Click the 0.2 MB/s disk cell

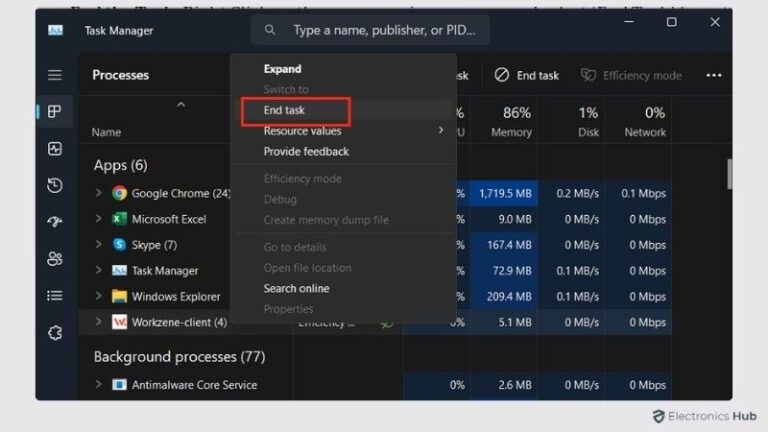click(x=572, y=193)
